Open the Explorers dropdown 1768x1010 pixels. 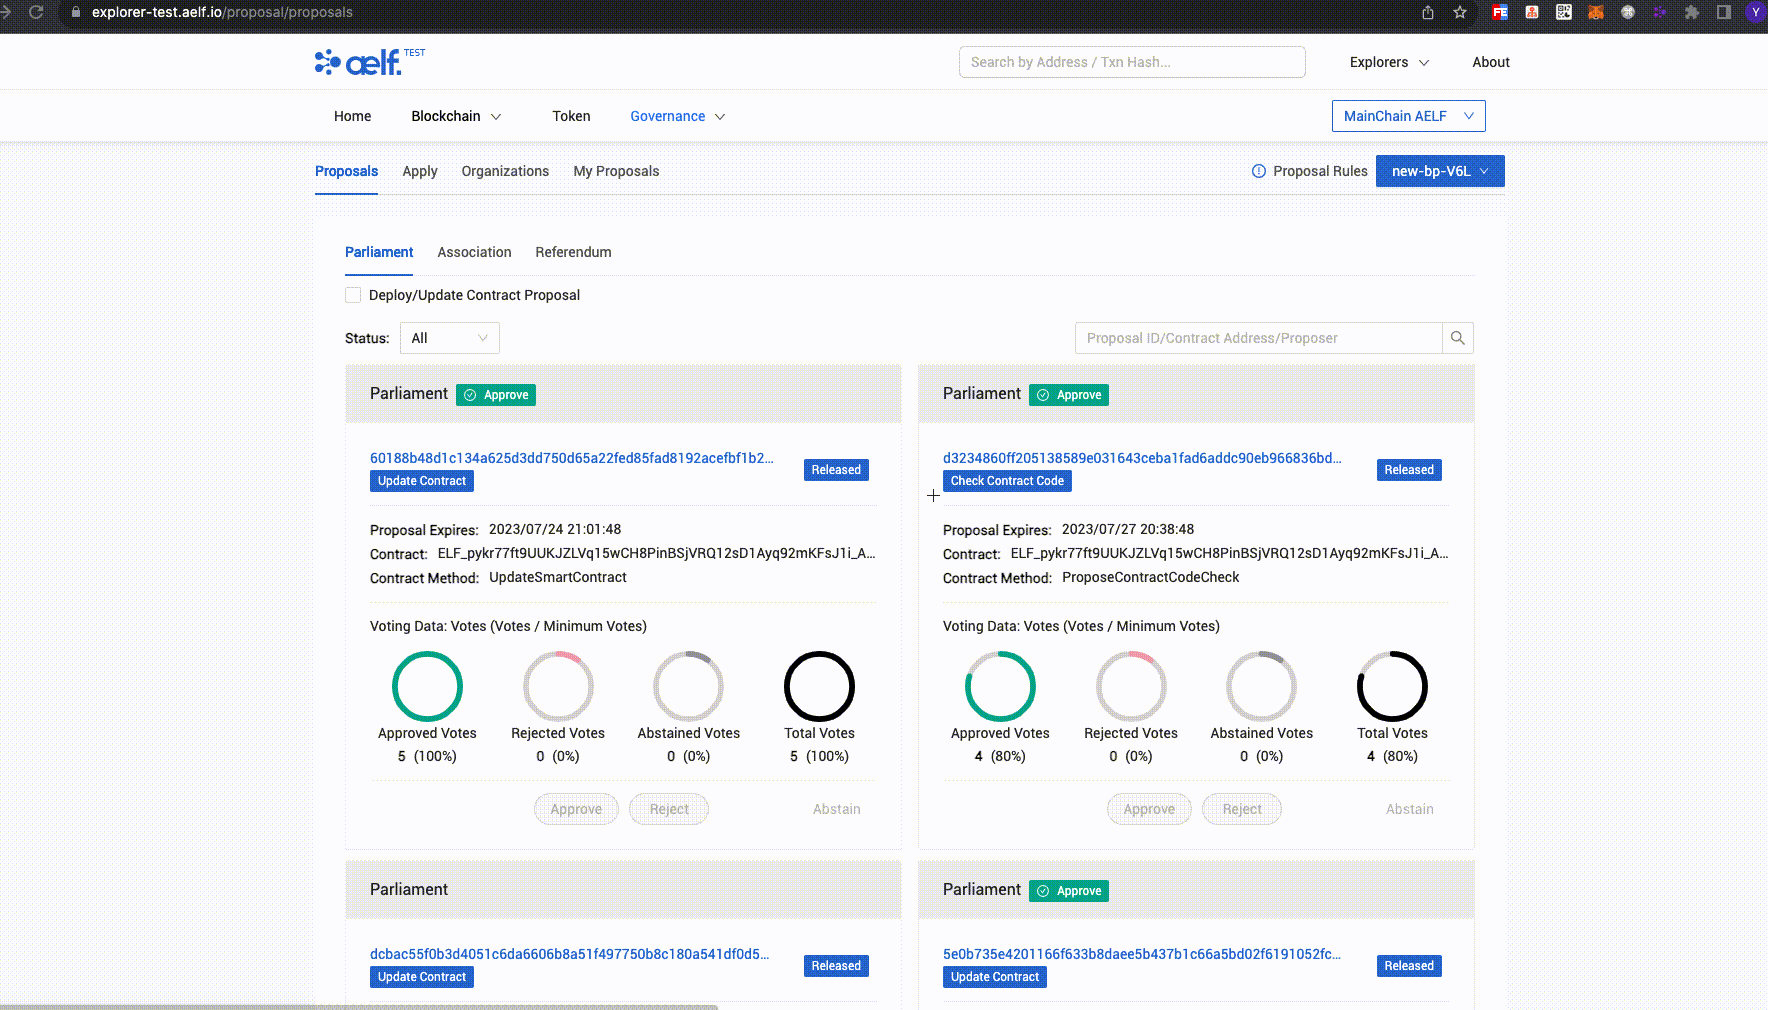click(1389, 62)
